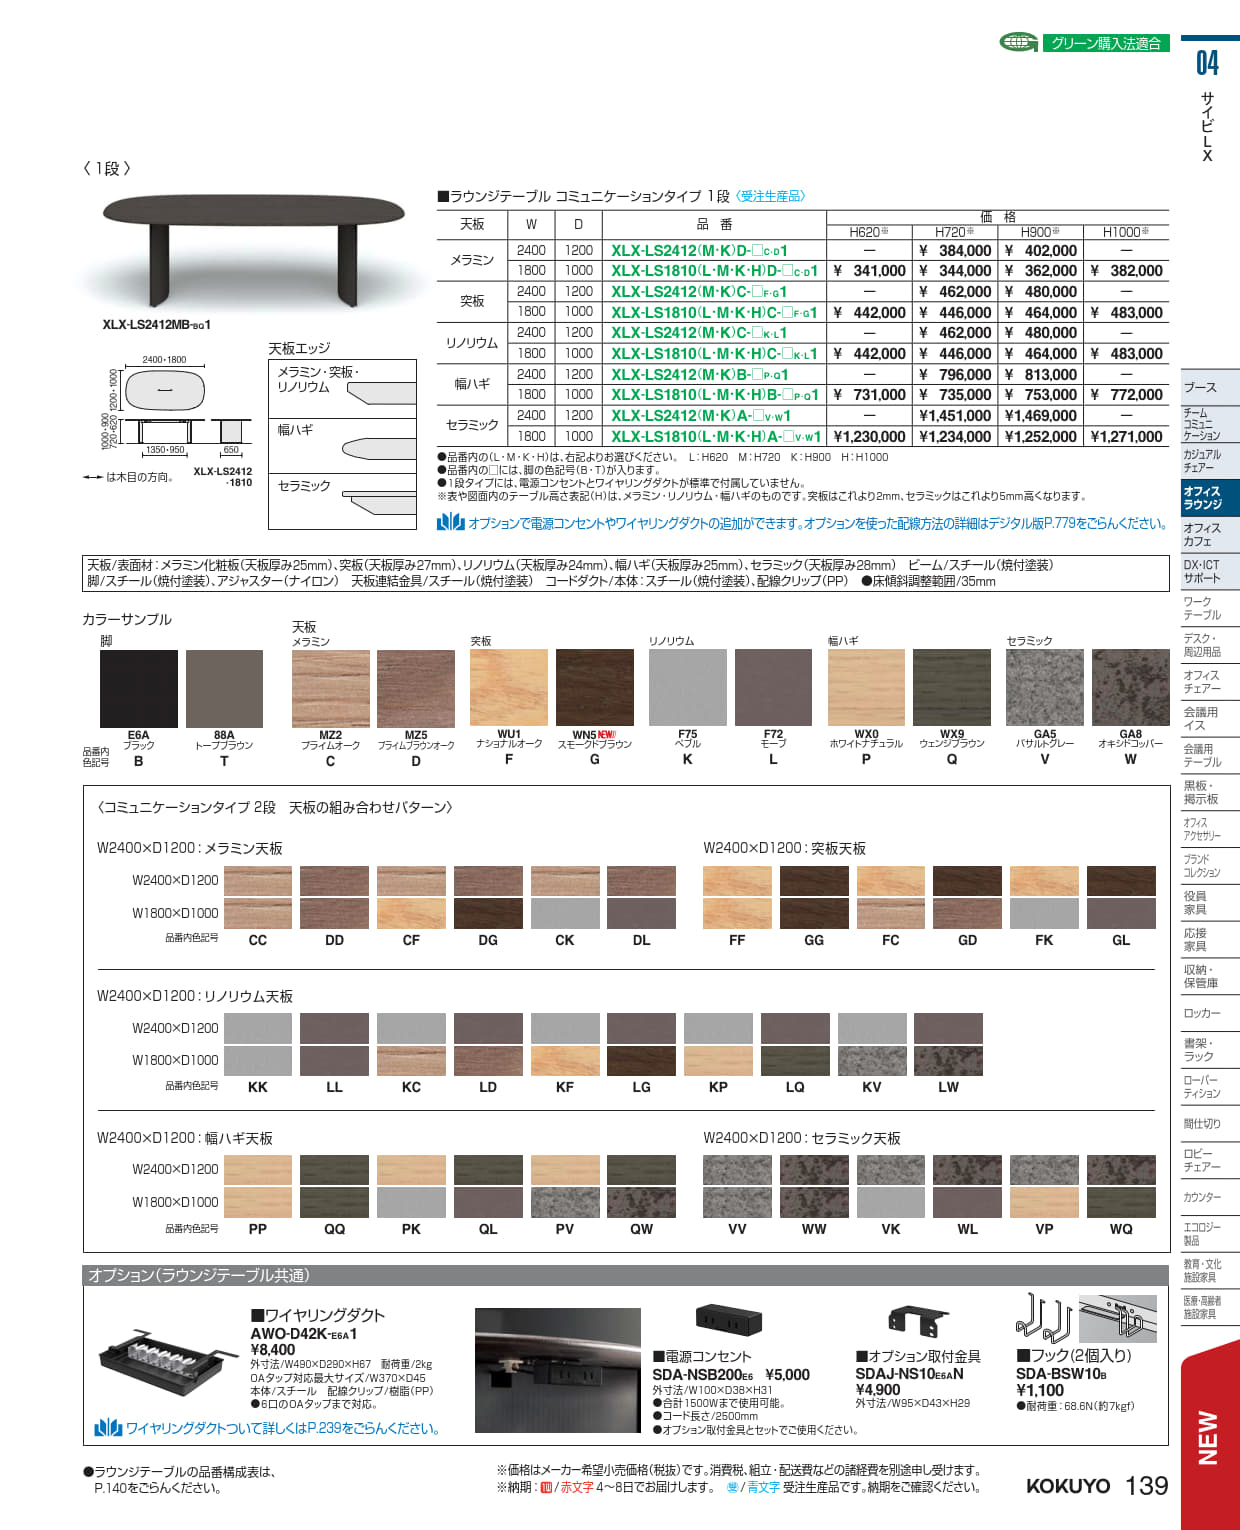Open the ロッカー side tab
Screen dimensions: 1240x1530
pos(1210,1014)
